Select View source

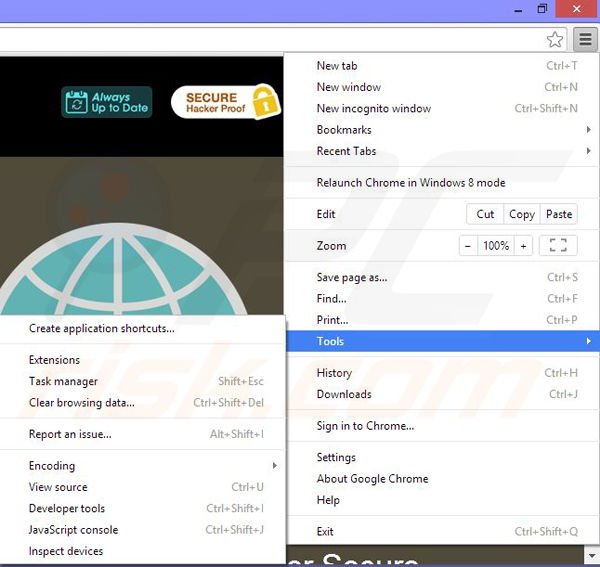[x=142, y=487]
